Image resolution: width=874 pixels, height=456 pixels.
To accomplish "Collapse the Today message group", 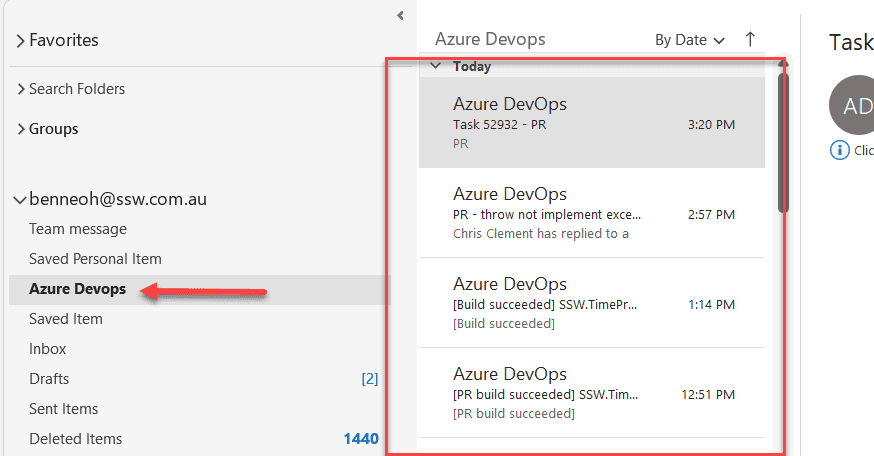I will pos(436,67).
